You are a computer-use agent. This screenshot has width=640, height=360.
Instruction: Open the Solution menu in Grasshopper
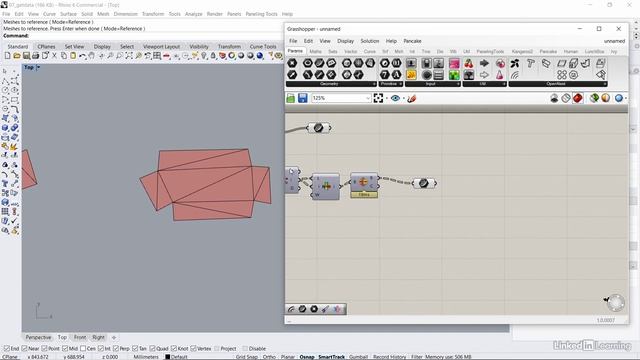tap(370, 41)
